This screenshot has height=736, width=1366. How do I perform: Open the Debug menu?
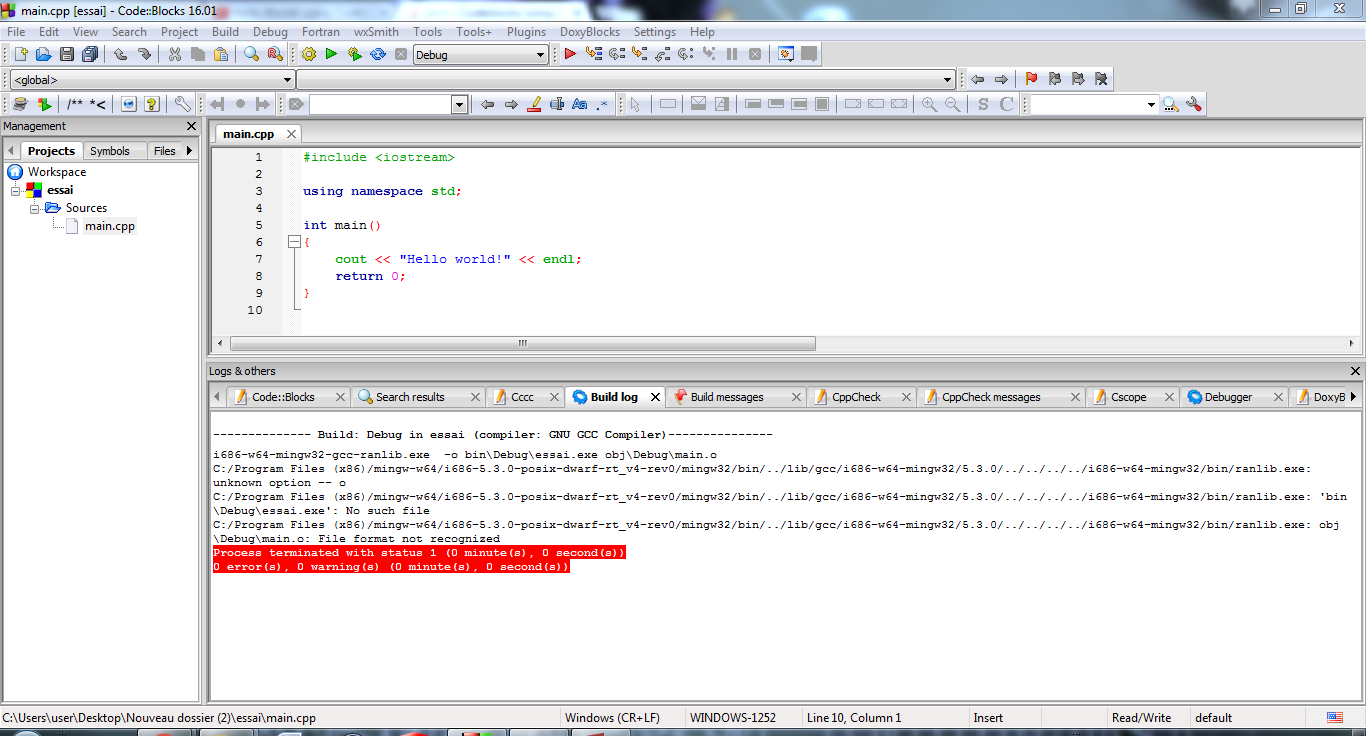[x=270, y=32]
